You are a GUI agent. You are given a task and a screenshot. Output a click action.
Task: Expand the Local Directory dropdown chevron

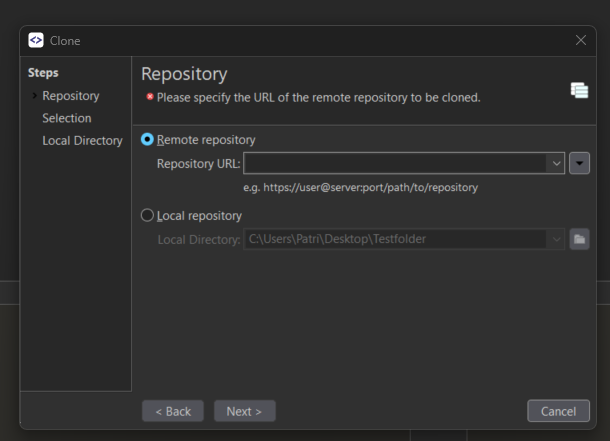555,239
